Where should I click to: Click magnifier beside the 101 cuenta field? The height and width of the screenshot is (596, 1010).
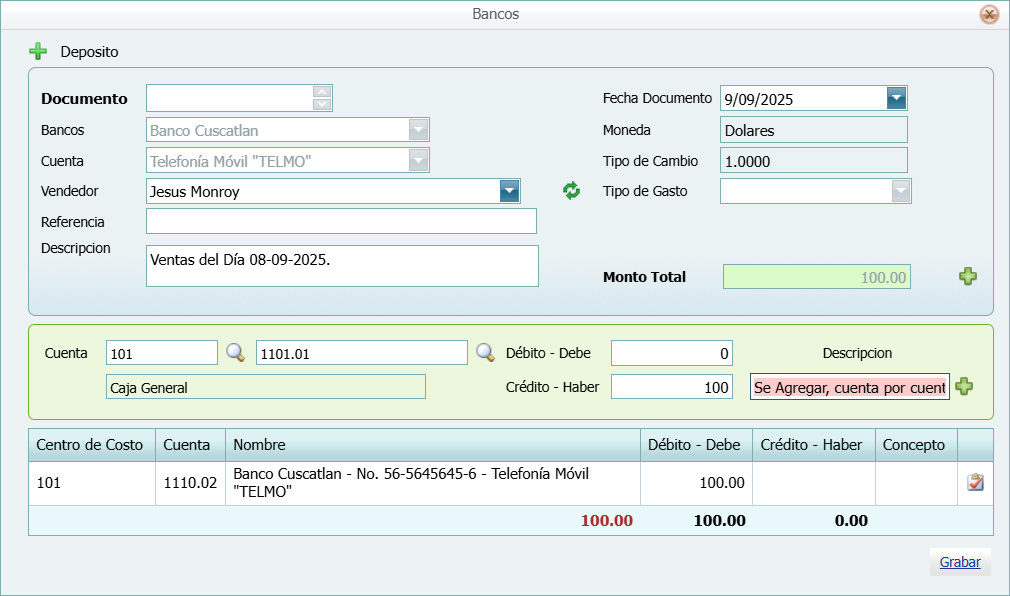coord(235,352)
